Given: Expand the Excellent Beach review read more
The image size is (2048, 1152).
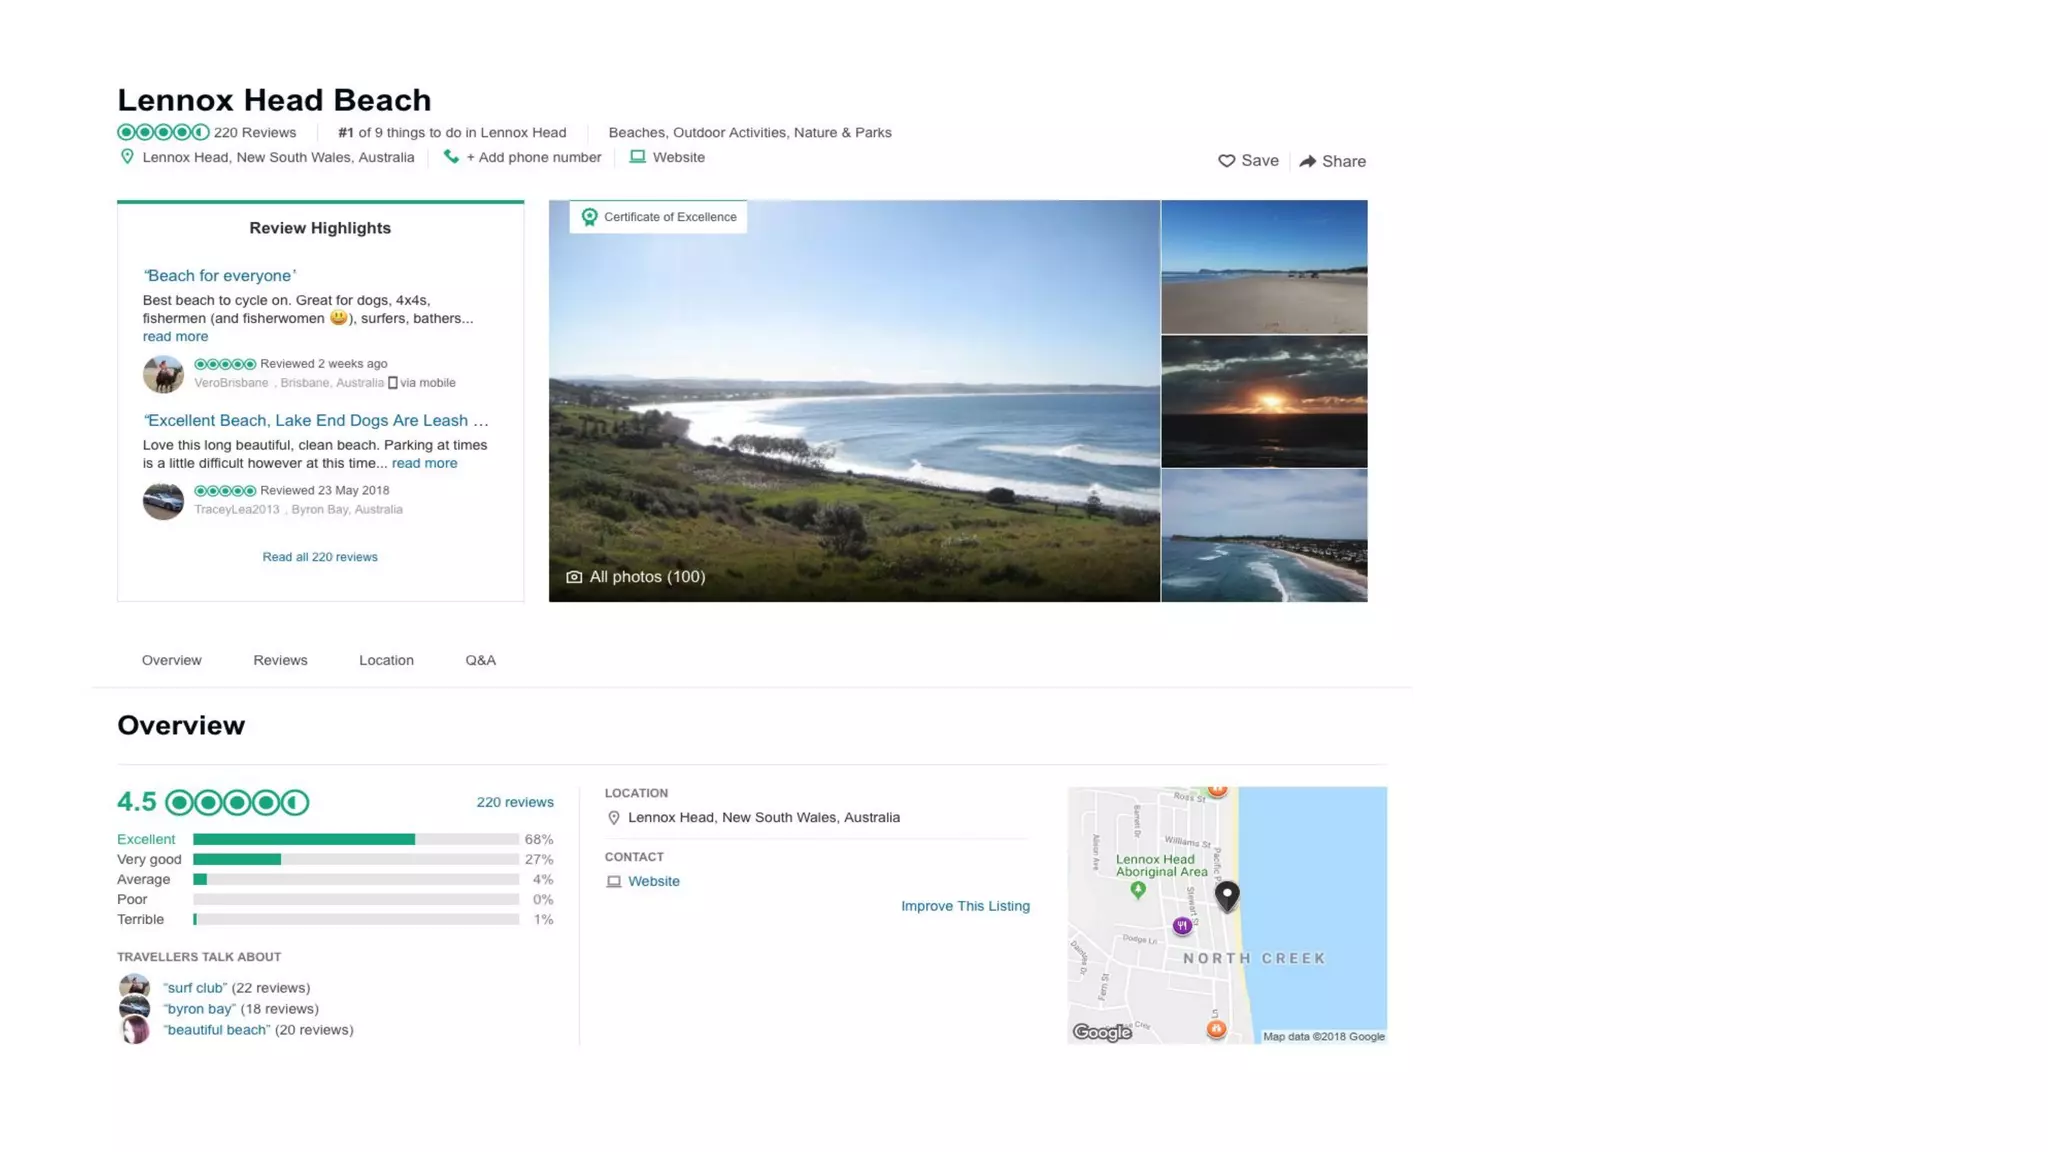Looking at the screenshot, I should coord(424,463).
